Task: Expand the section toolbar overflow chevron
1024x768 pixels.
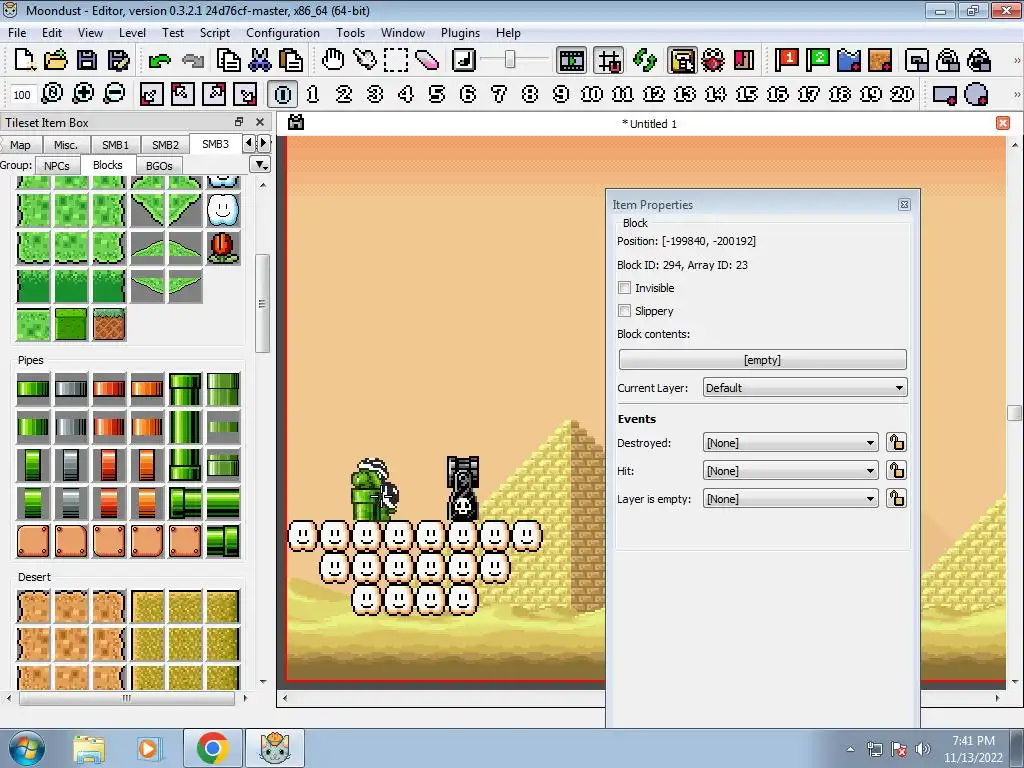Action: (x=1016, y=94)
